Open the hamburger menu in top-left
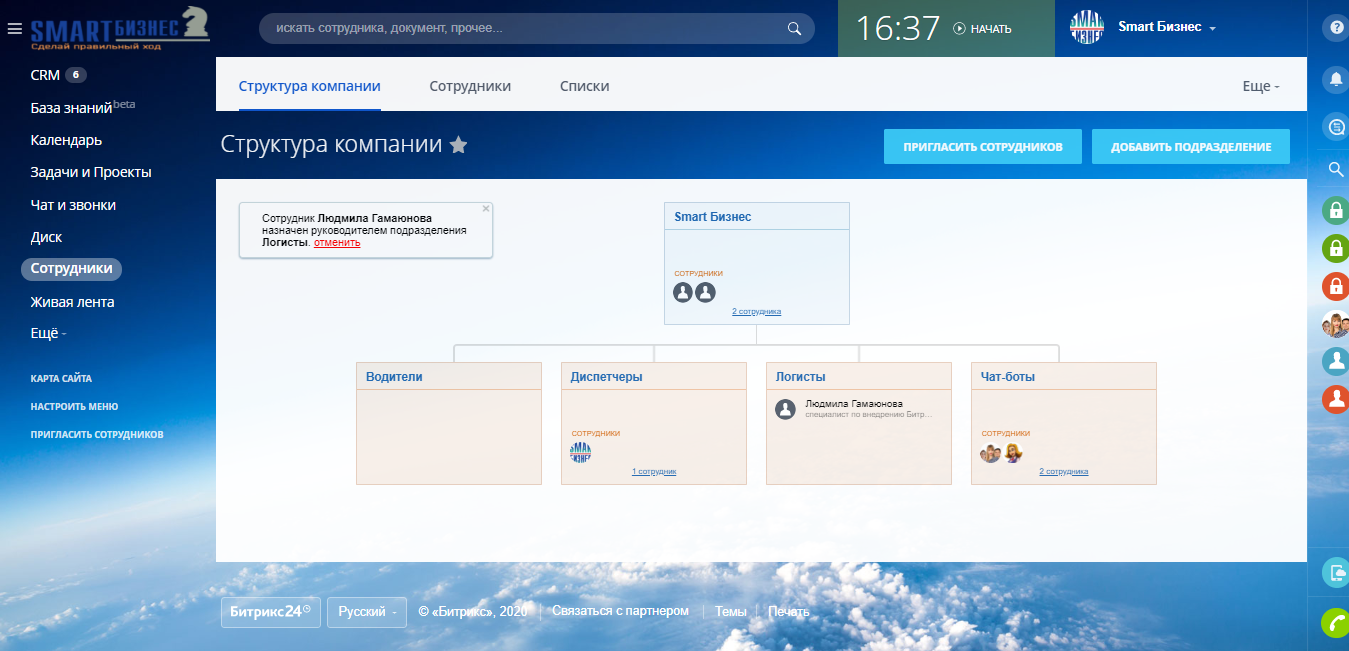Screen dimensions: 1349x651 tap(14, 29)
